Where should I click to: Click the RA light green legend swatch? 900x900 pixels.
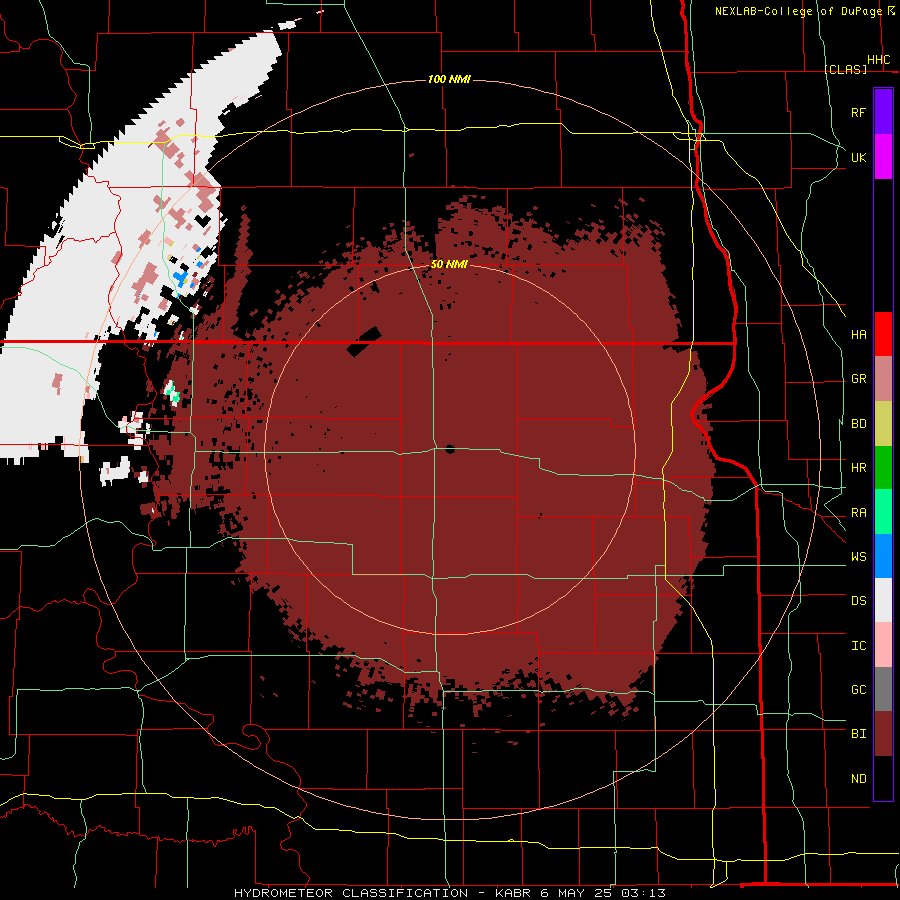click(883, 512)
